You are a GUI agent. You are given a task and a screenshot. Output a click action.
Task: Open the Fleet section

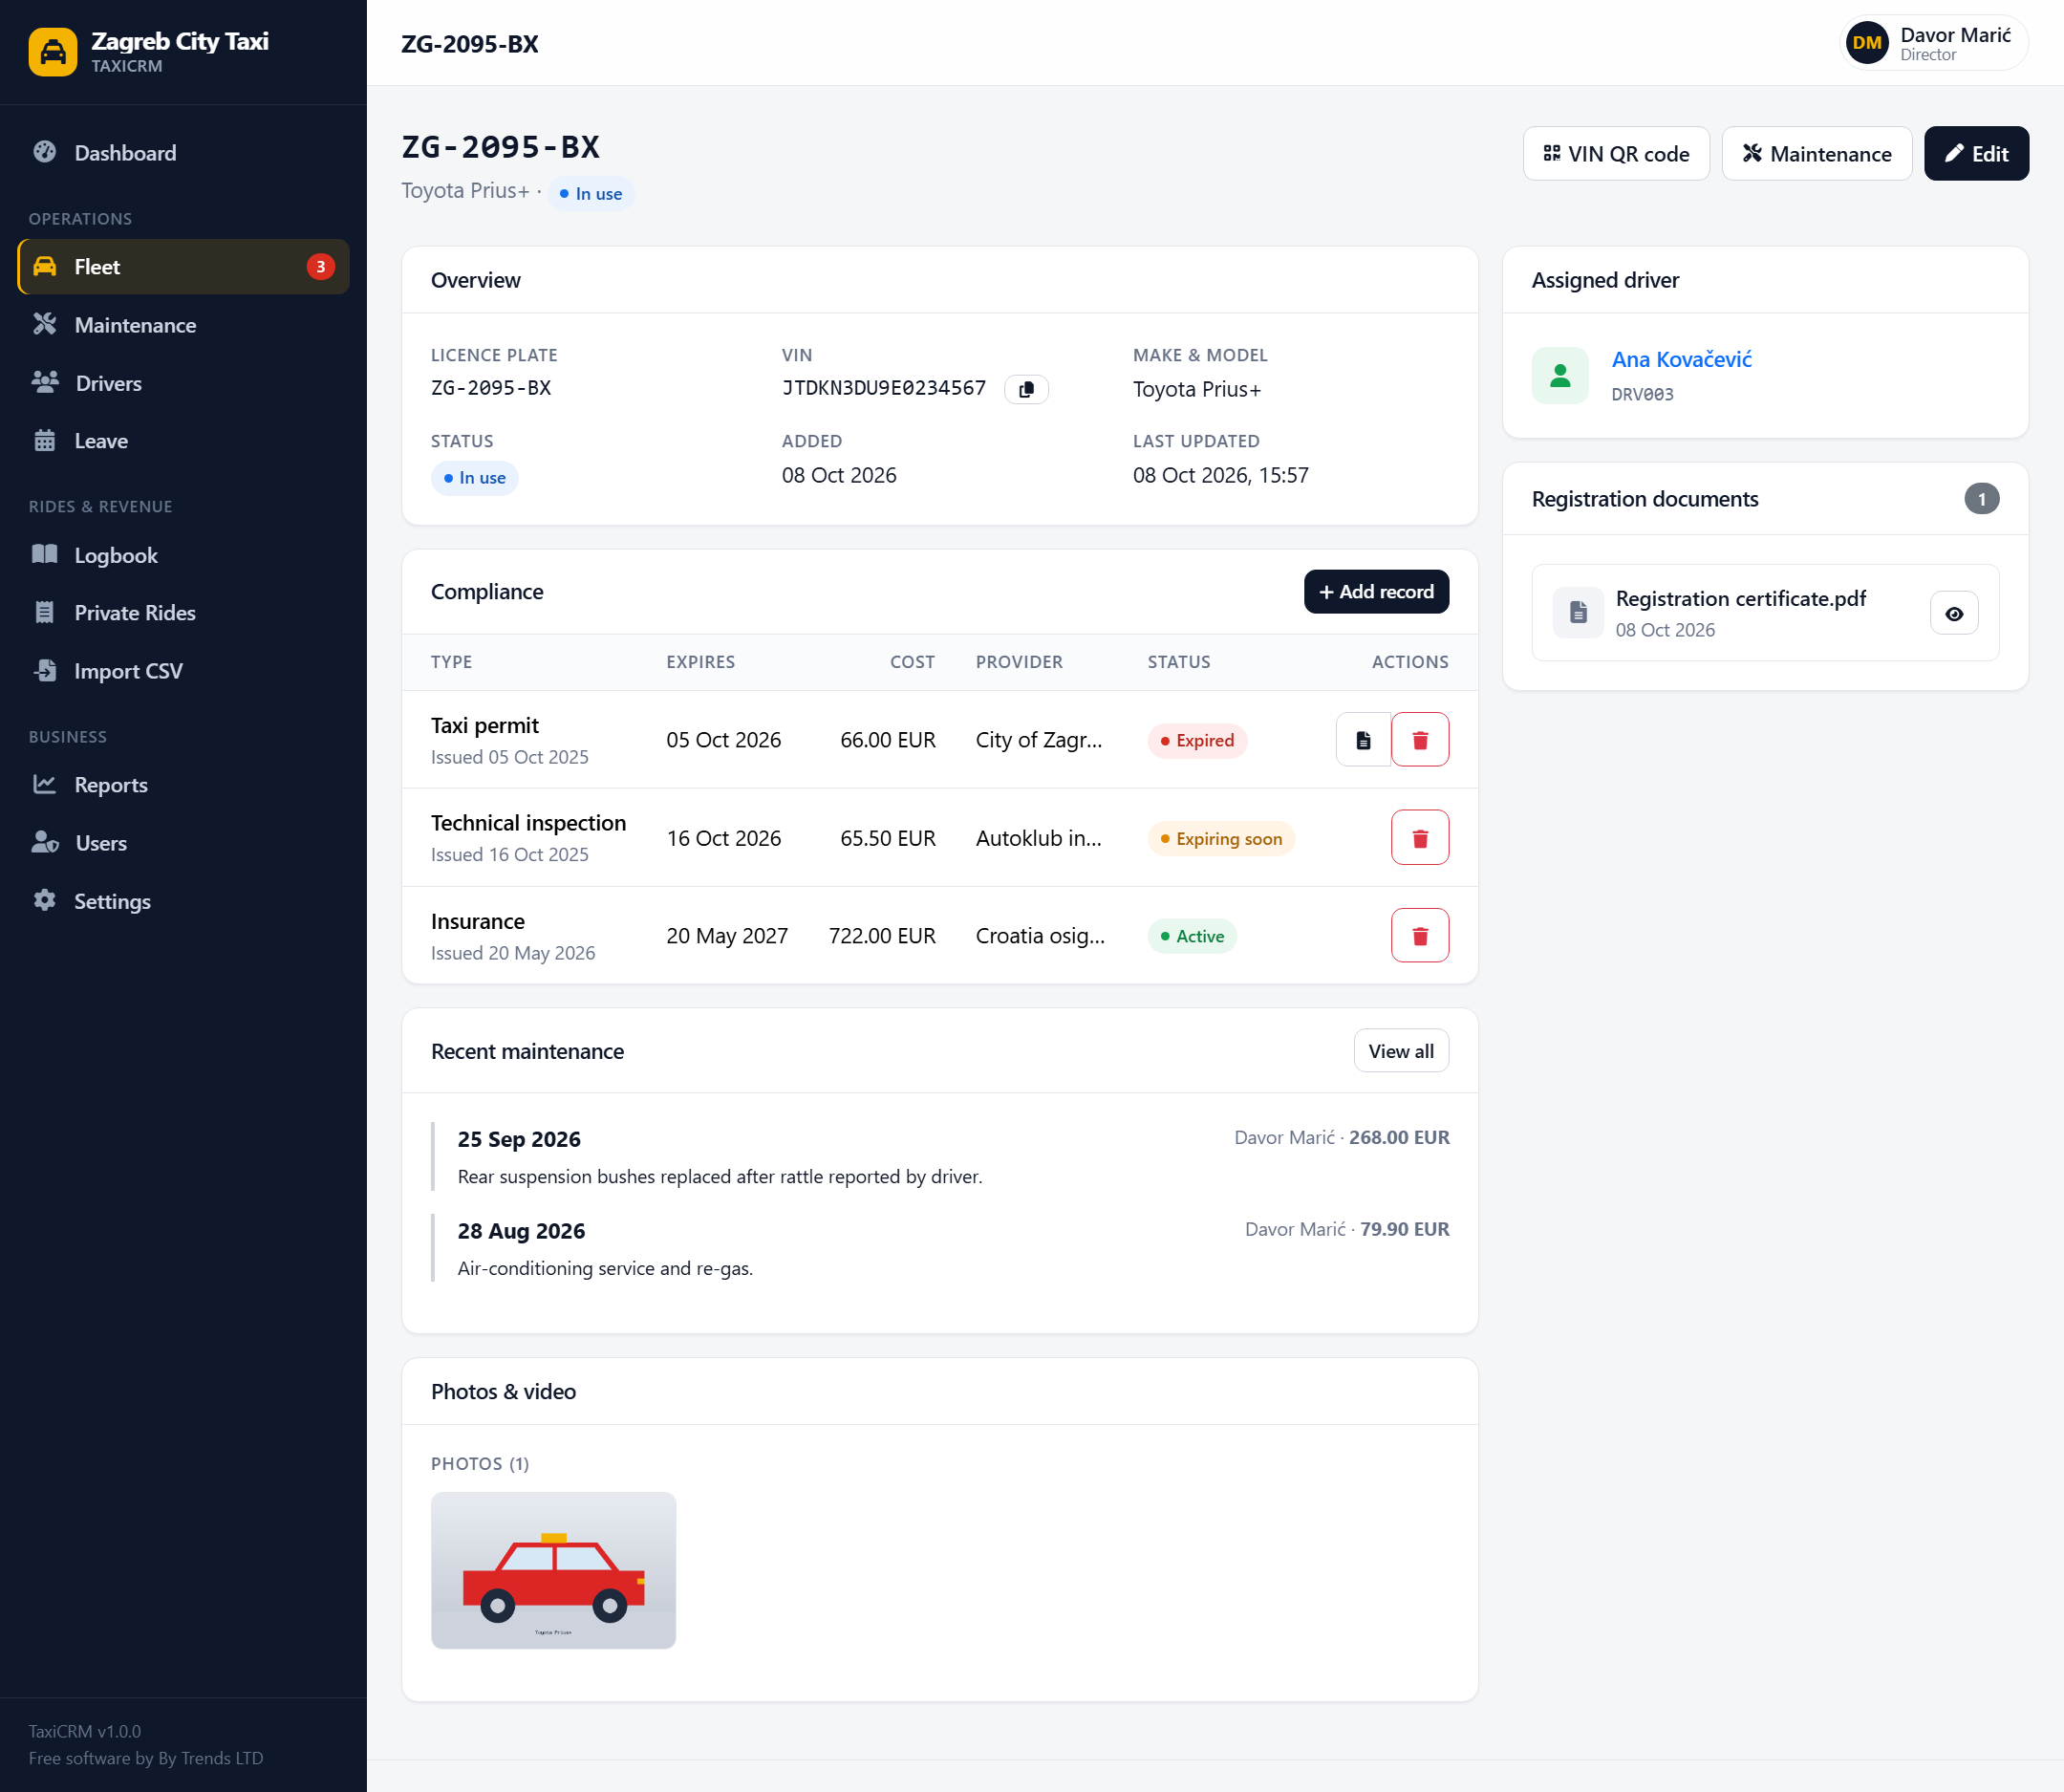183,267
